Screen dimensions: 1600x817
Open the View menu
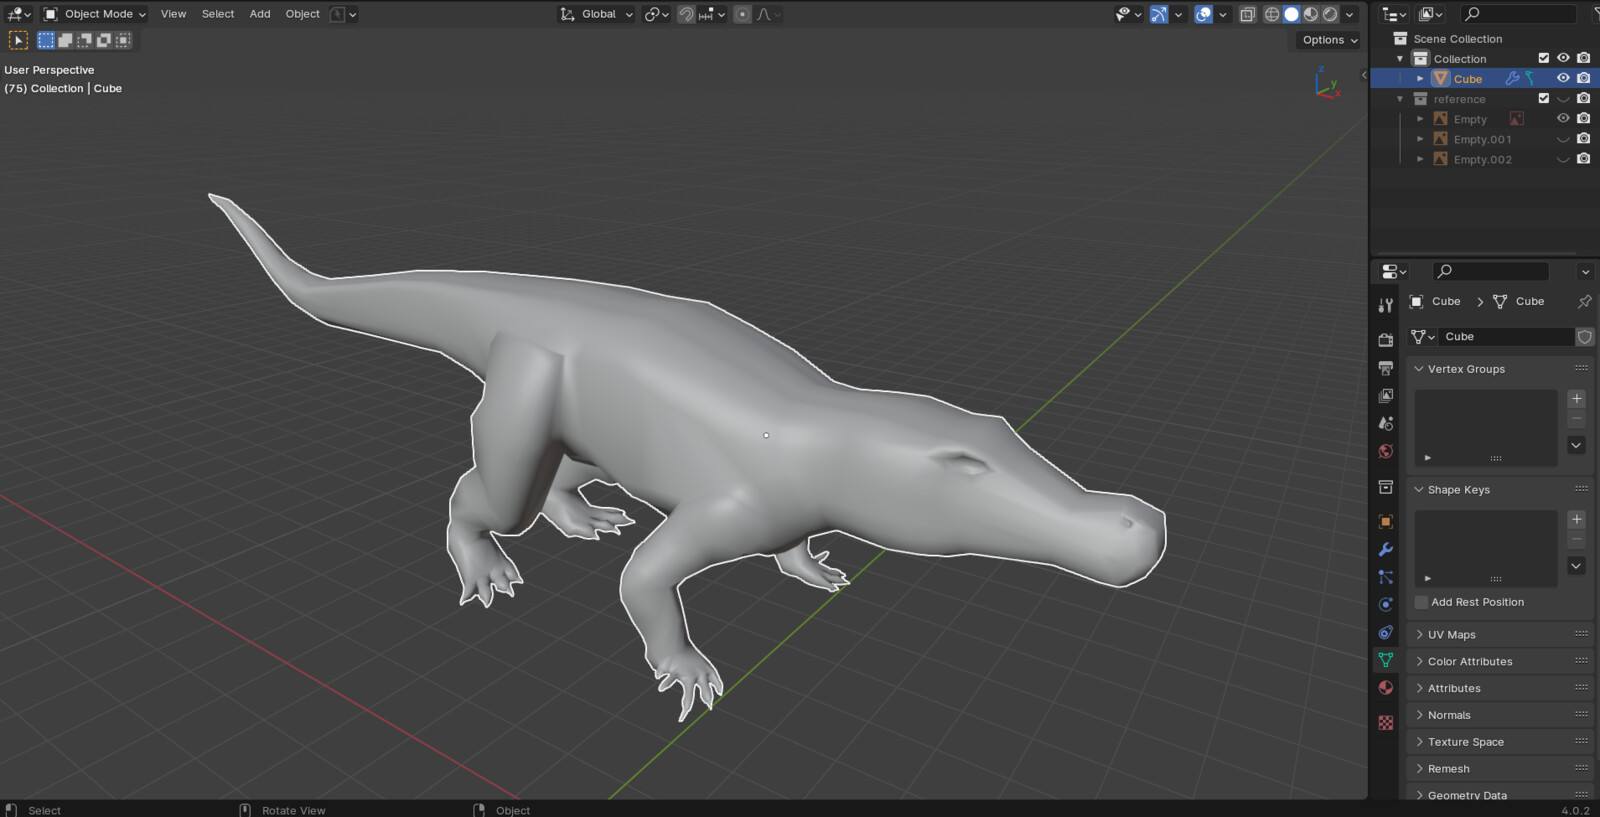point(173,14)
